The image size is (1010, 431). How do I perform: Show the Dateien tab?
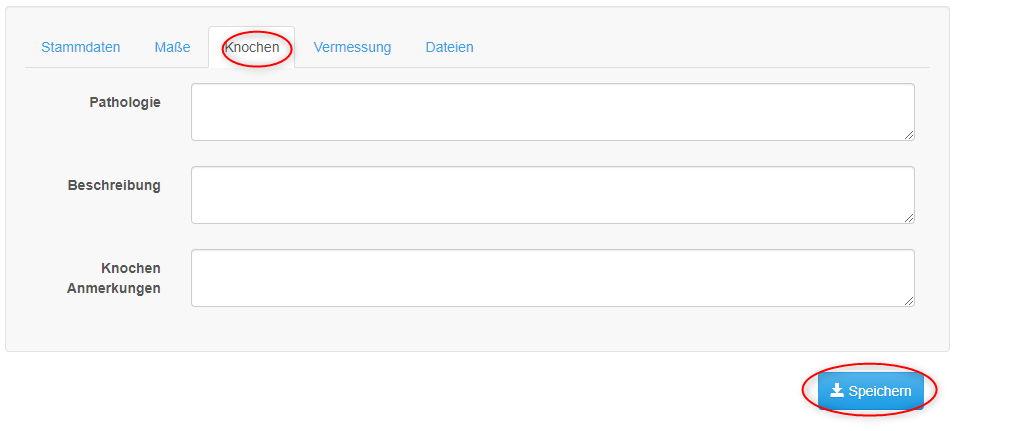coord(450,47)
